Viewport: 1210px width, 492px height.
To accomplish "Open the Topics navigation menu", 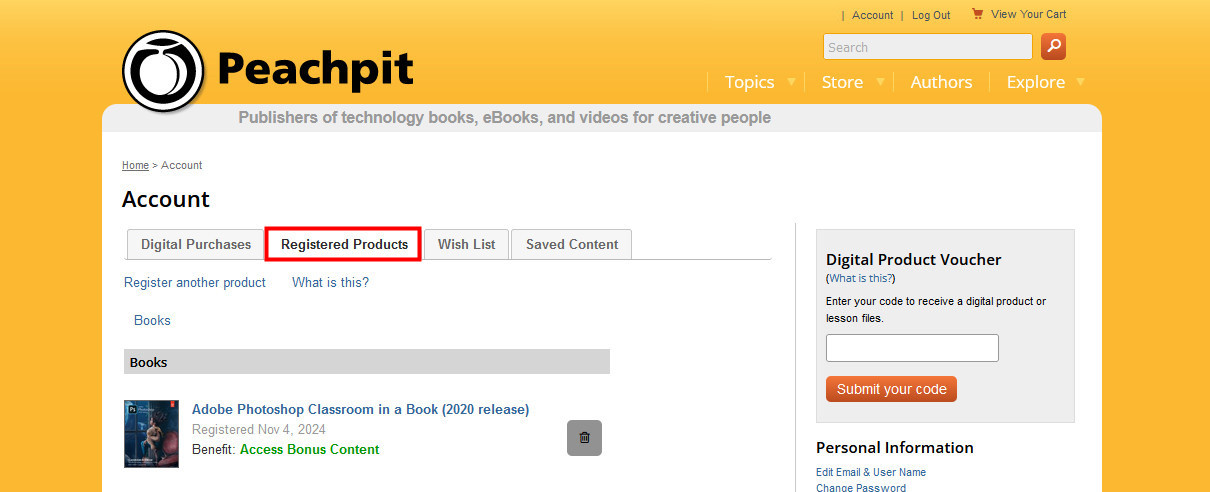I will tap(749, 82).
